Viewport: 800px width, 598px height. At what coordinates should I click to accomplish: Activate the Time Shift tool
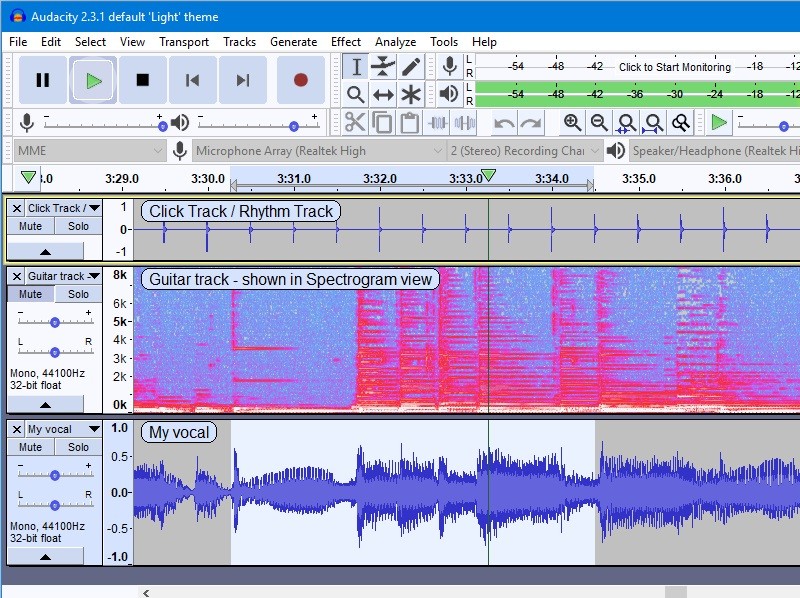(383, 94)
